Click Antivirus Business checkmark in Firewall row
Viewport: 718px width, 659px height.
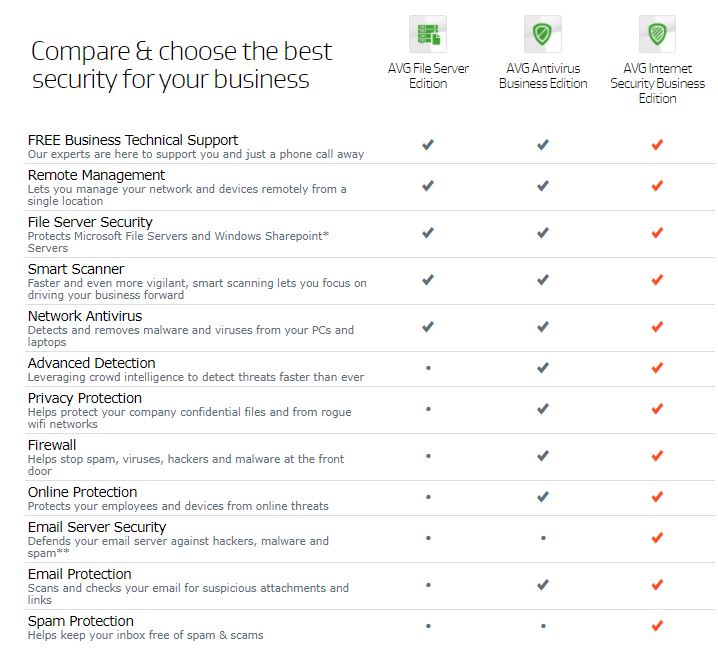click(x=543, y=456)
